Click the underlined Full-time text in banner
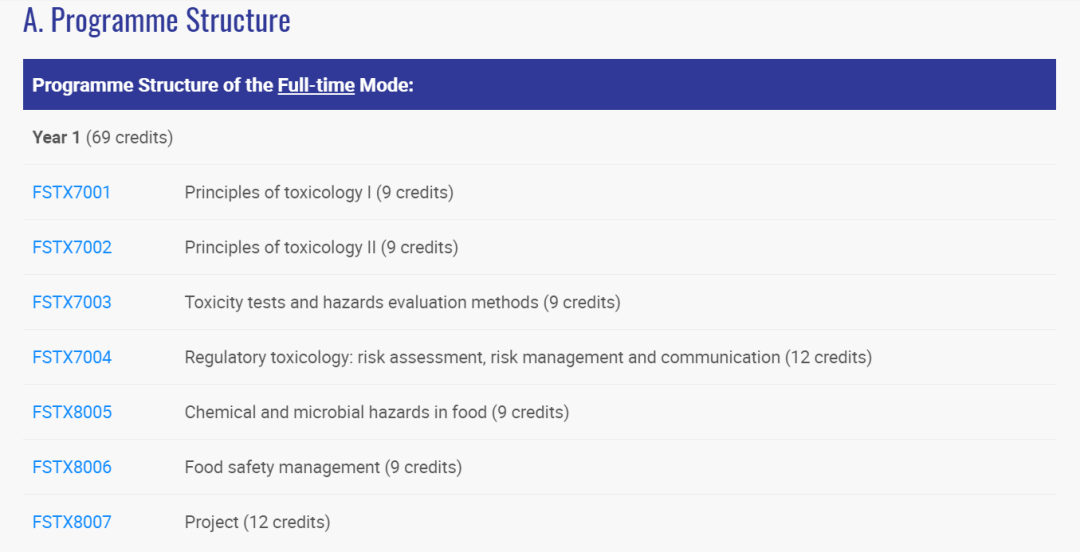 (316, 85)
